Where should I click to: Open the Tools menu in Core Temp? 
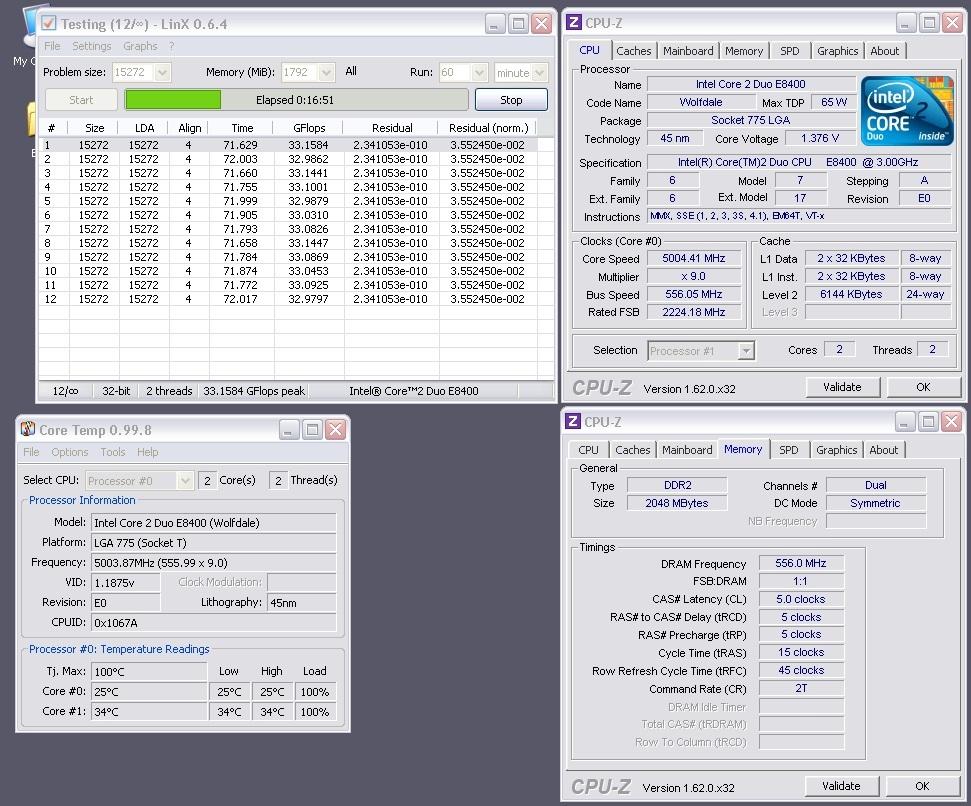[x=113, y=452]
